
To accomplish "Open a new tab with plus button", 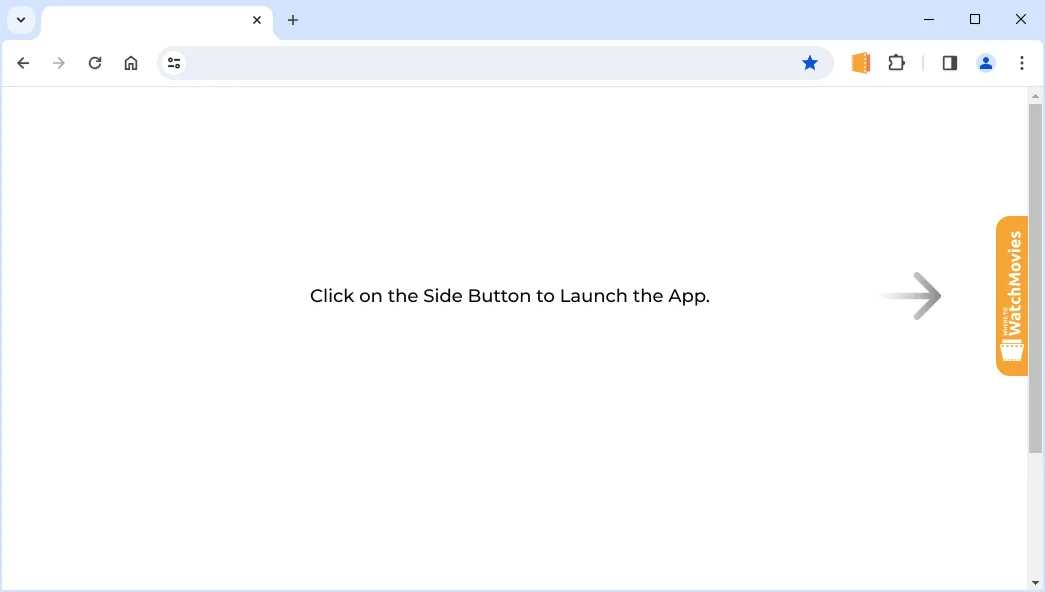I will coord(293,20).
